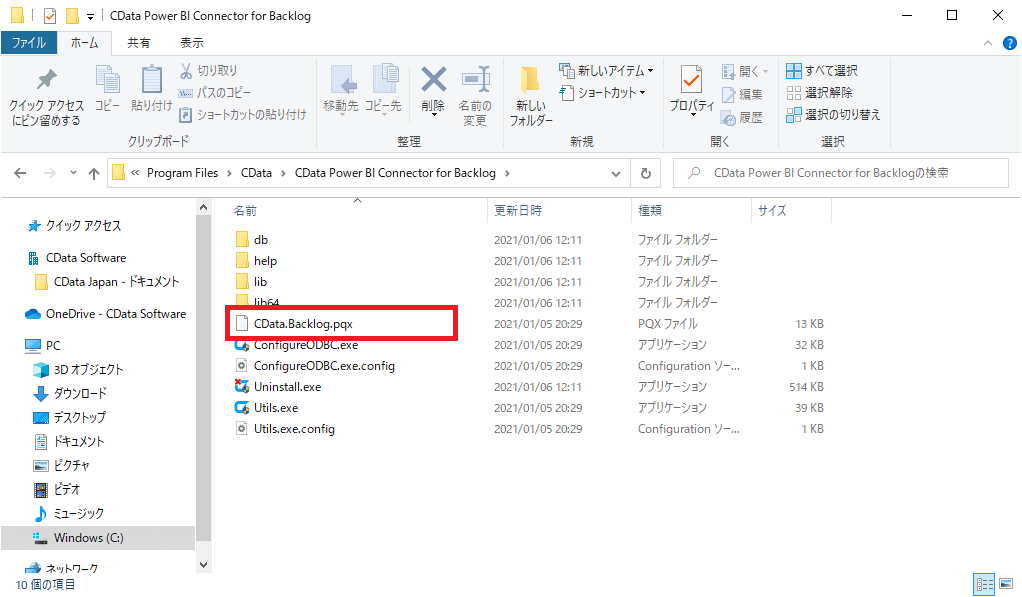
Task: Click Select None in ribbon
Action: click(819, 93)
